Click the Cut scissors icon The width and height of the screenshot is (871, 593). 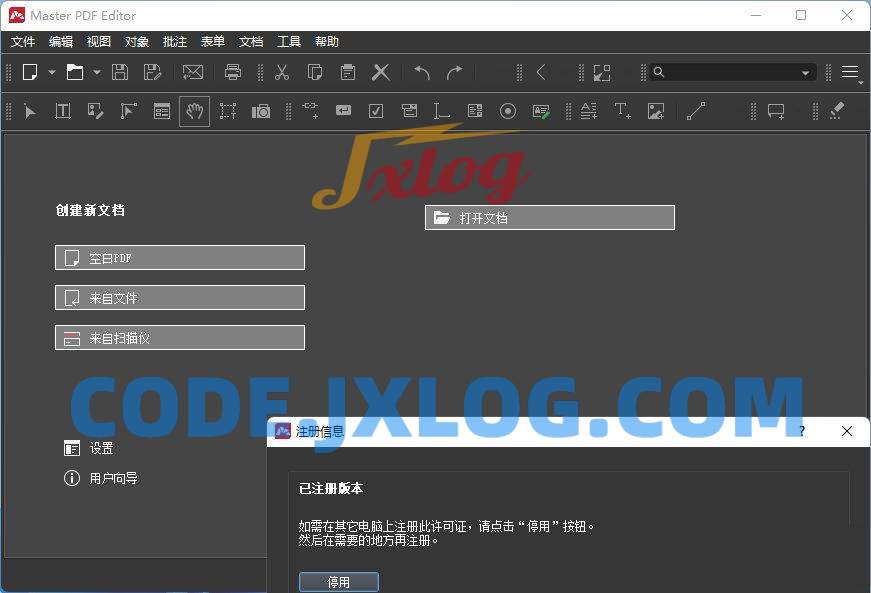282,72
